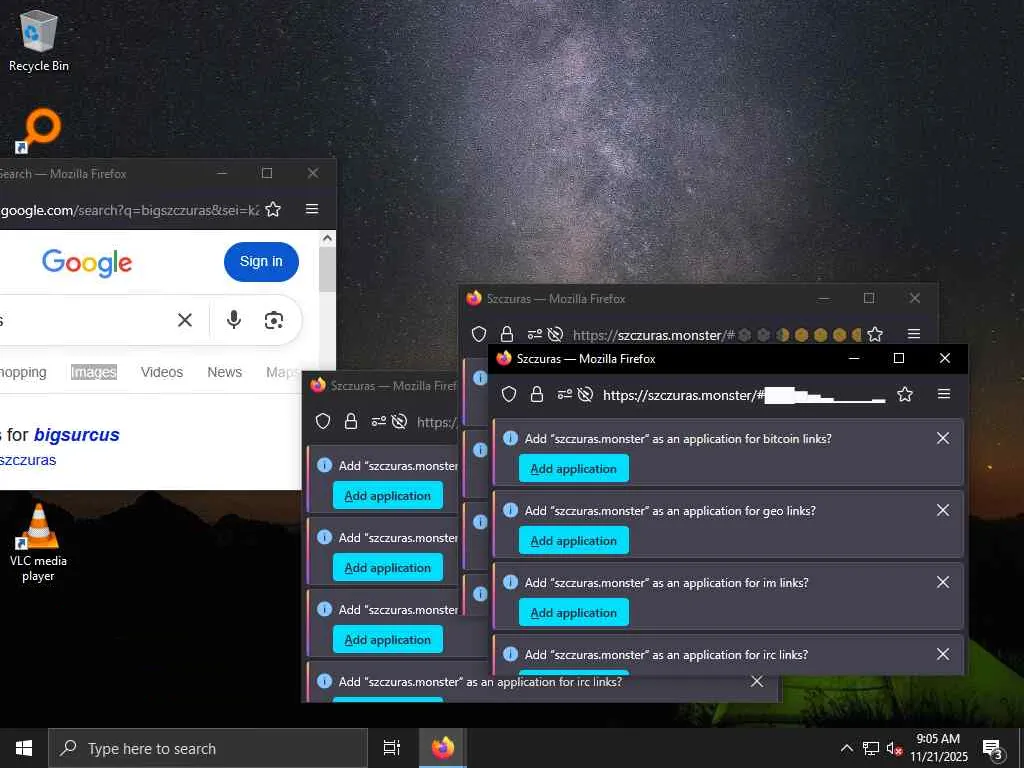Clear the Google search box with X
This screenshot has width=1024, height=768.
click(x=185, y=320)
